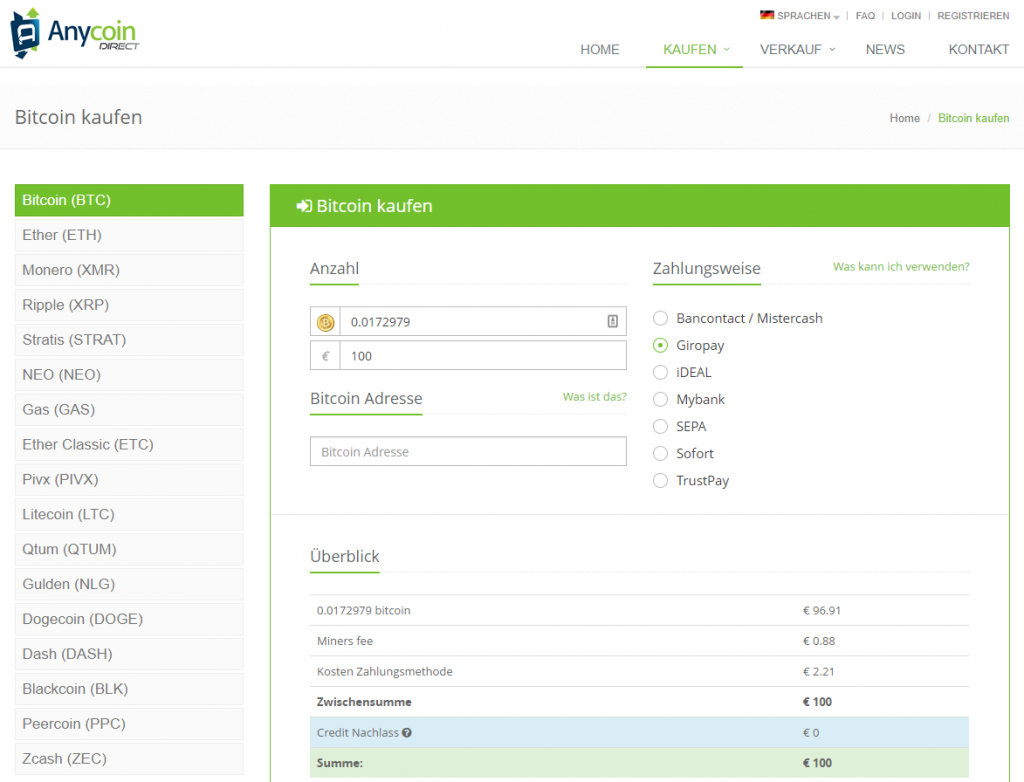The image size is (1024, 782).
Task: Open the Kontakt menu item
Action: (x=978, y=50)
